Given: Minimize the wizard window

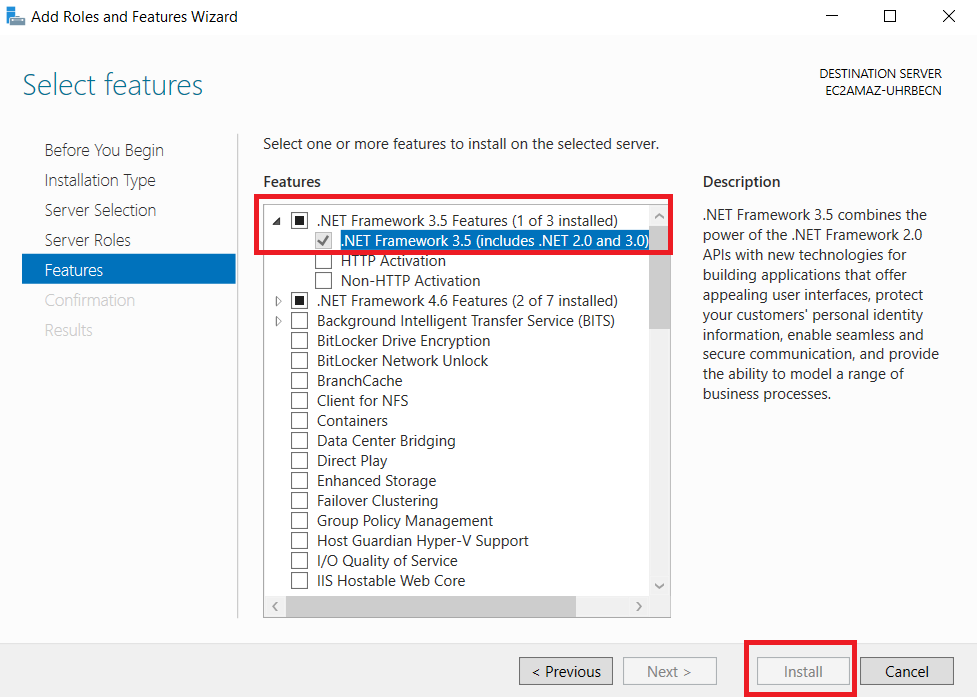Looking at the screenshot, I should pyautogui.click(x=831, y=16).
